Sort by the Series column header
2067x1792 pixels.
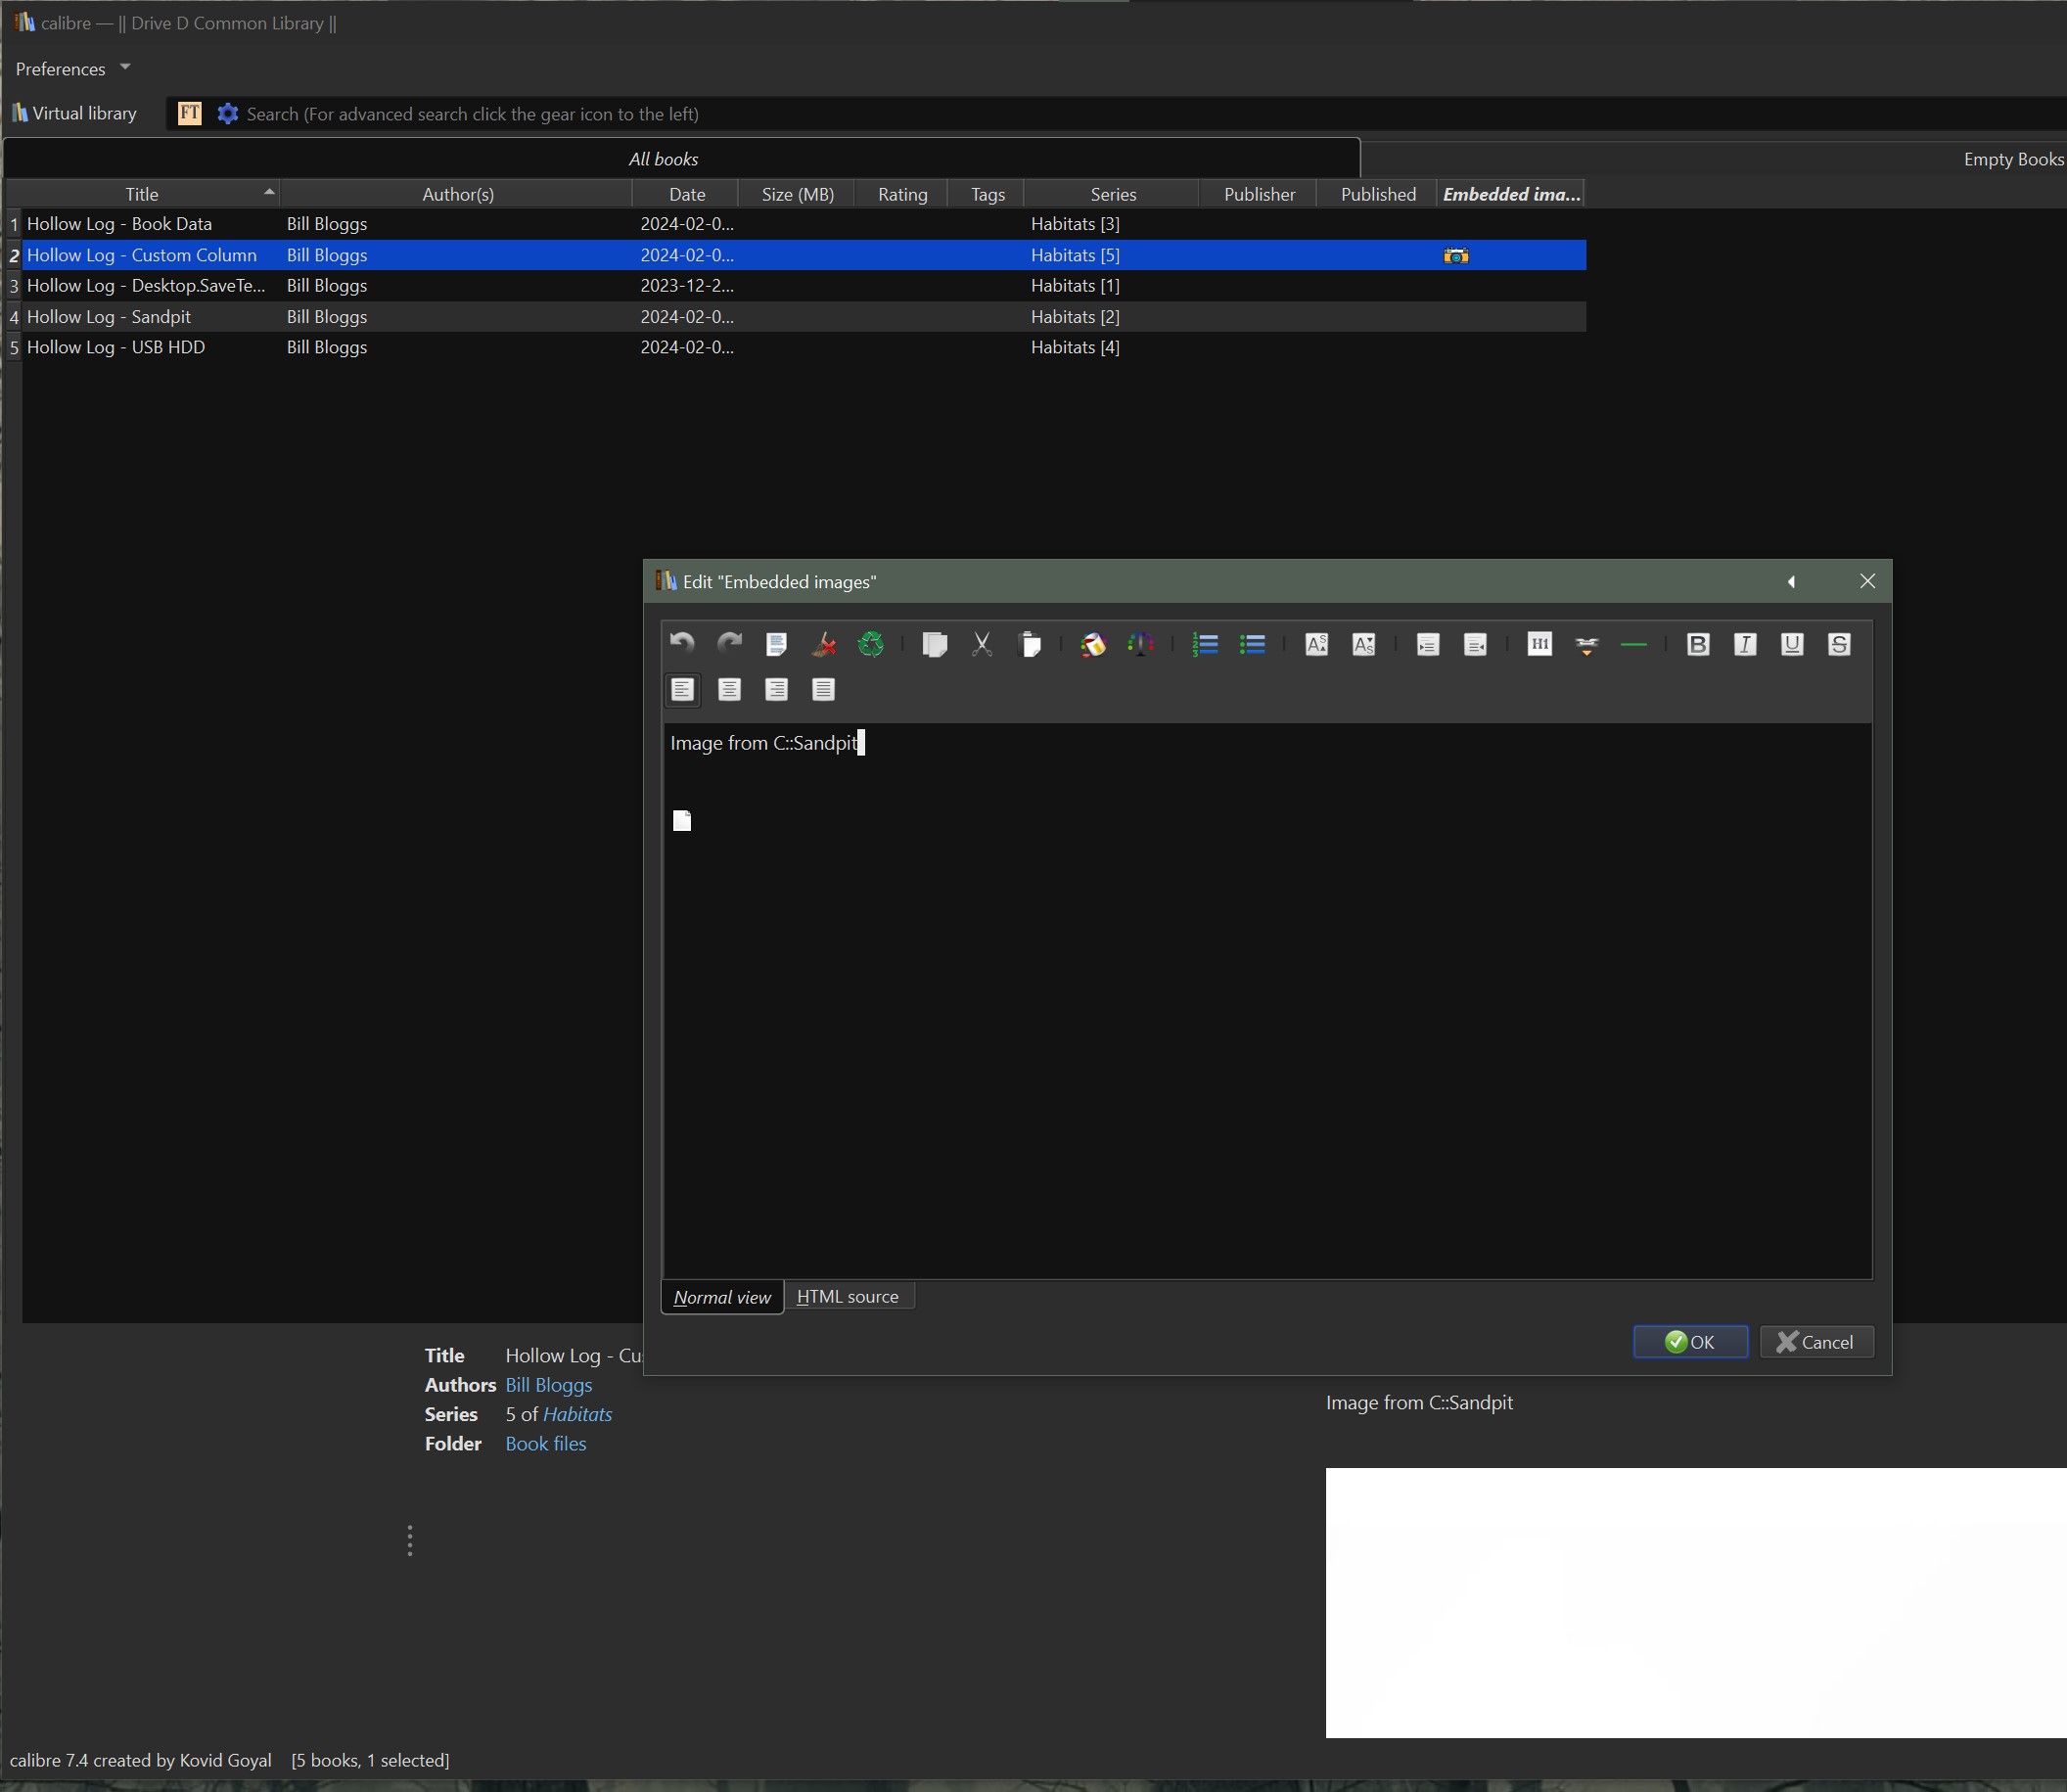click(x=1112, y=194)
